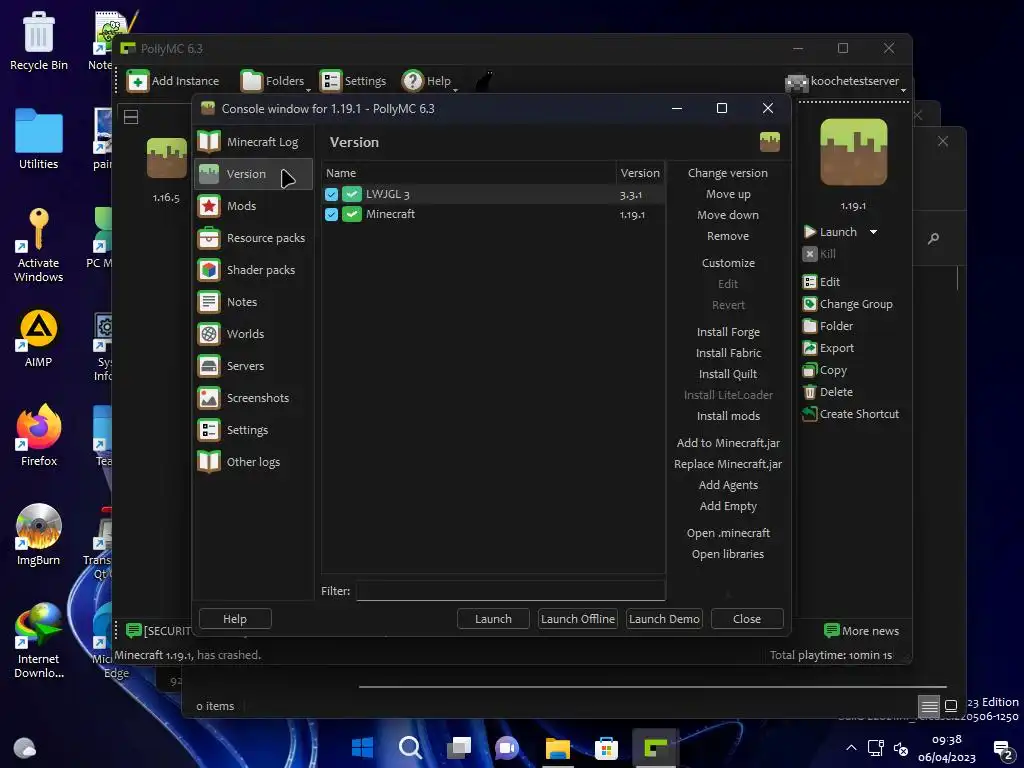The height and width of the screenshot is (768, 1024).
Task: Open Windows Start menu
Action: [x=362, y=747]
